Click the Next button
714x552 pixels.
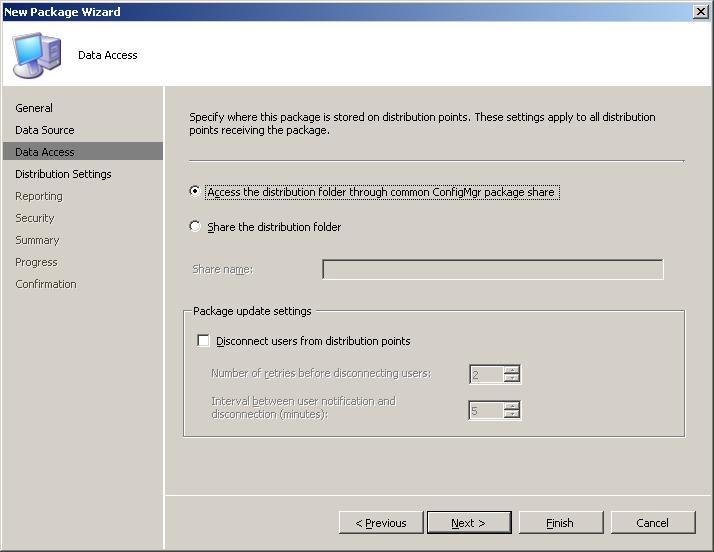469,522
